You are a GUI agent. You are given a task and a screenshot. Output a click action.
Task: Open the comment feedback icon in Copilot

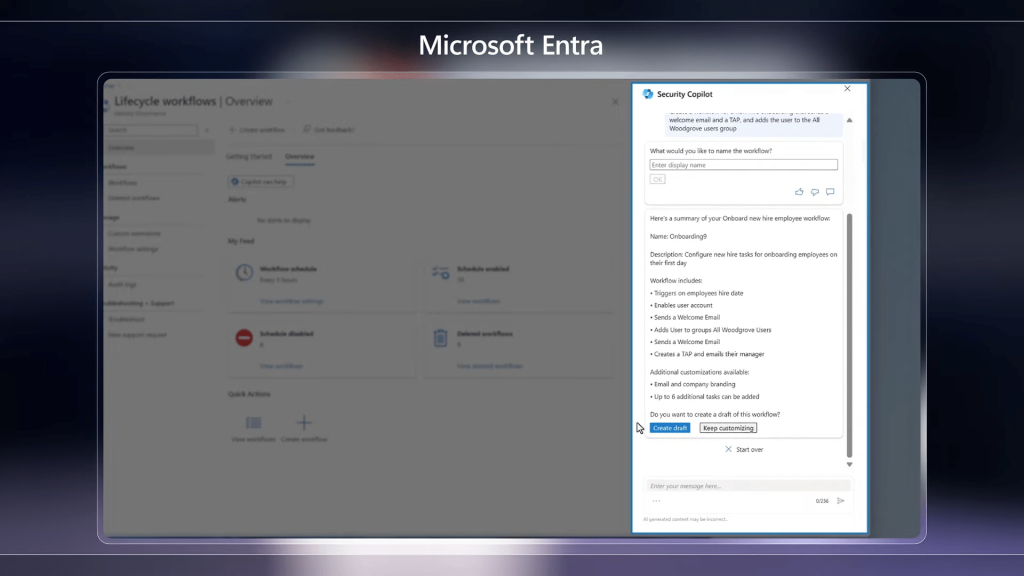pyautogui.click(x=830, y=192)
